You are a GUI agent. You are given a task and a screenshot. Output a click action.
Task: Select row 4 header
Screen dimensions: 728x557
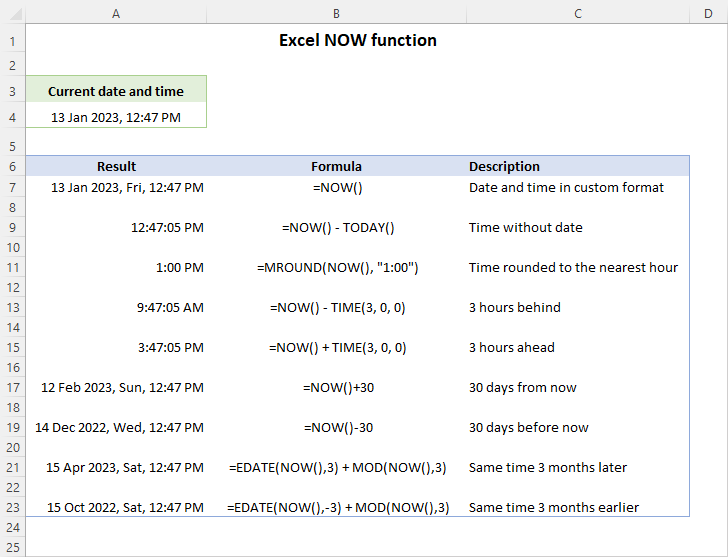coord(13,118)
